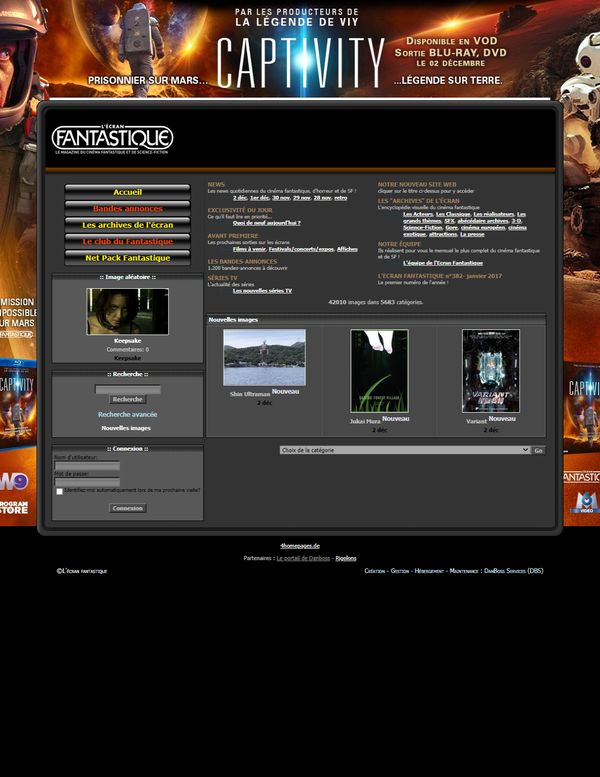600x777 pixels.
Task: Focus the search text field
Action: coord(127,390)
